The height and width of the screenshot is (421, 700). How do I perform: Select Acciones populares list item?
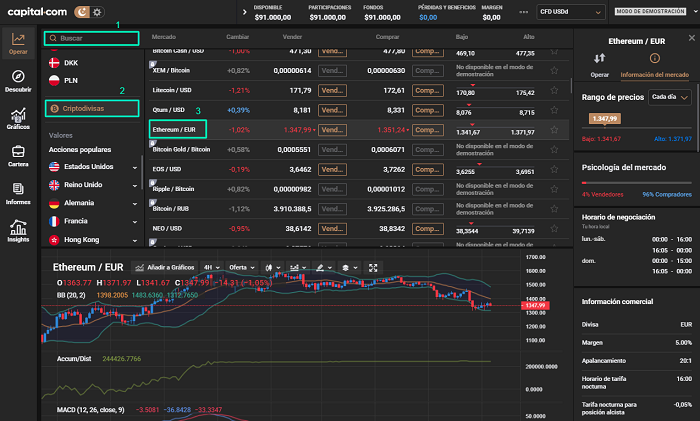pos(80,150)
